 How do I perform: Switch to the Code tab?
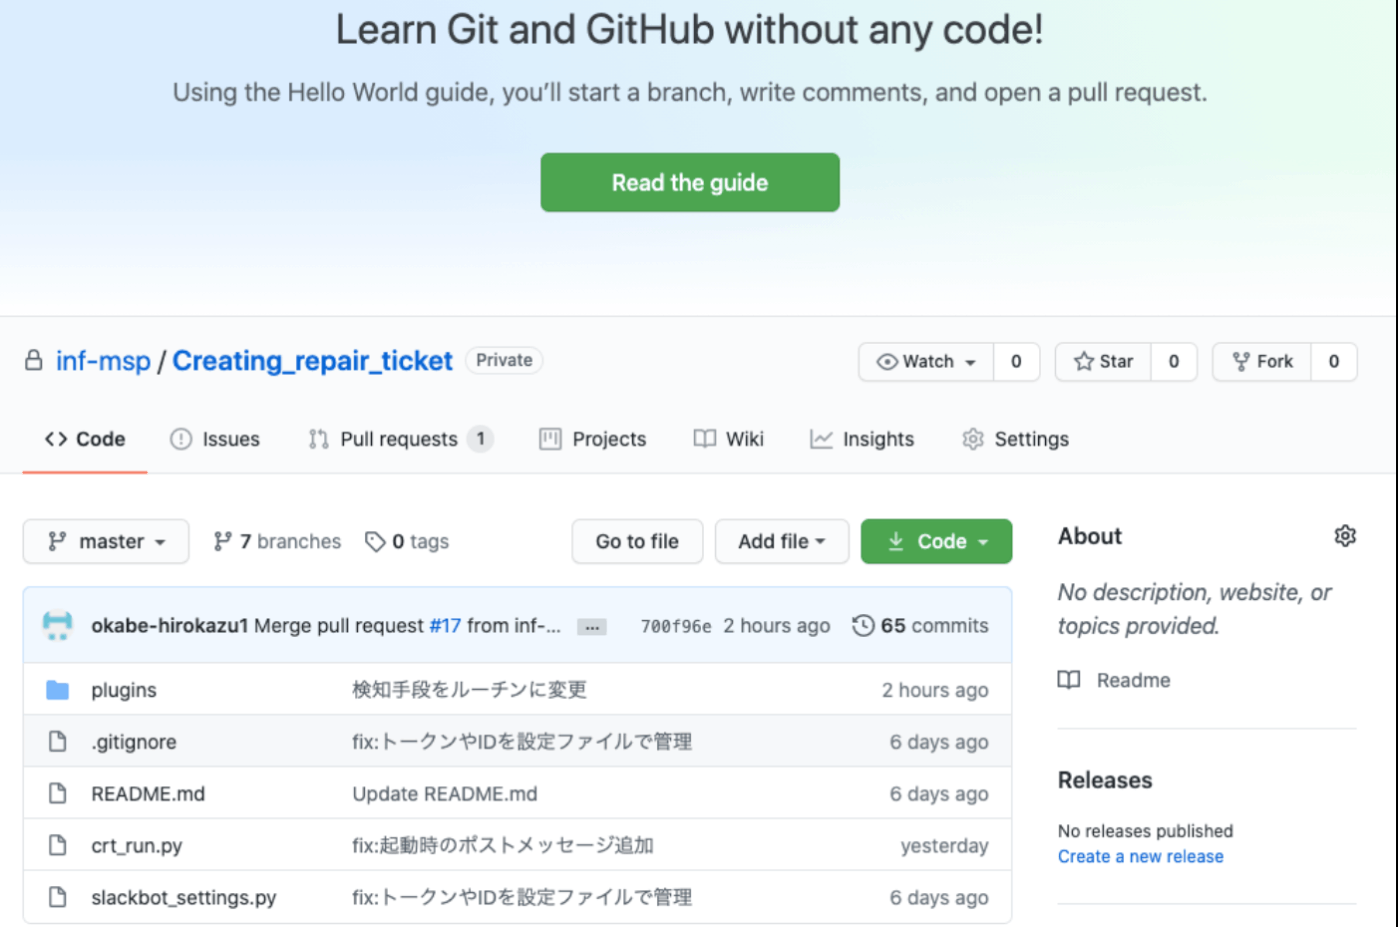pos(85,439)
